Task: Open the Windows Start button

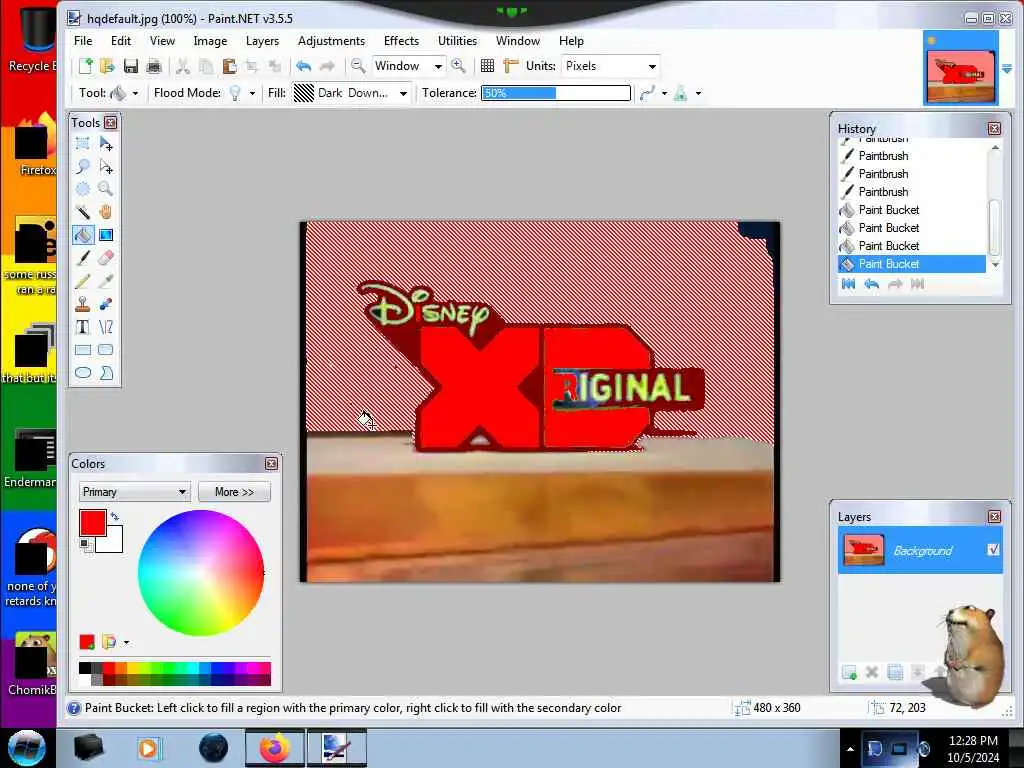Action: (26, 748)
